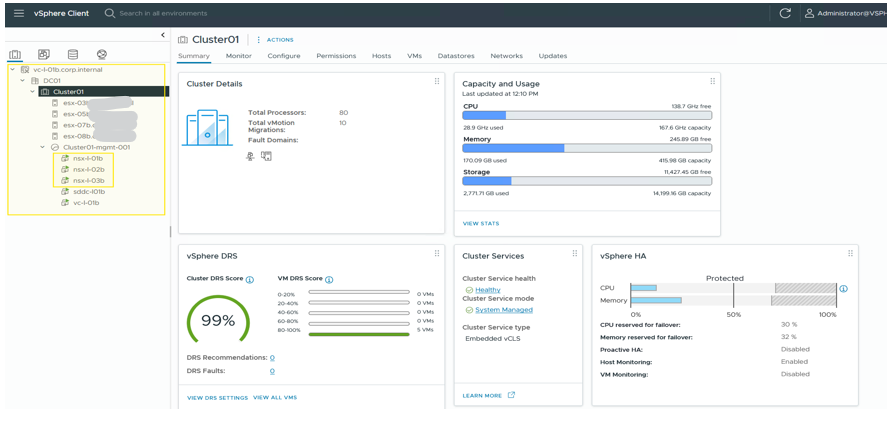Viewport: 894px width, 421px height.
Task: Collapse the DC01 datacenter node
Action: (23, 80)
